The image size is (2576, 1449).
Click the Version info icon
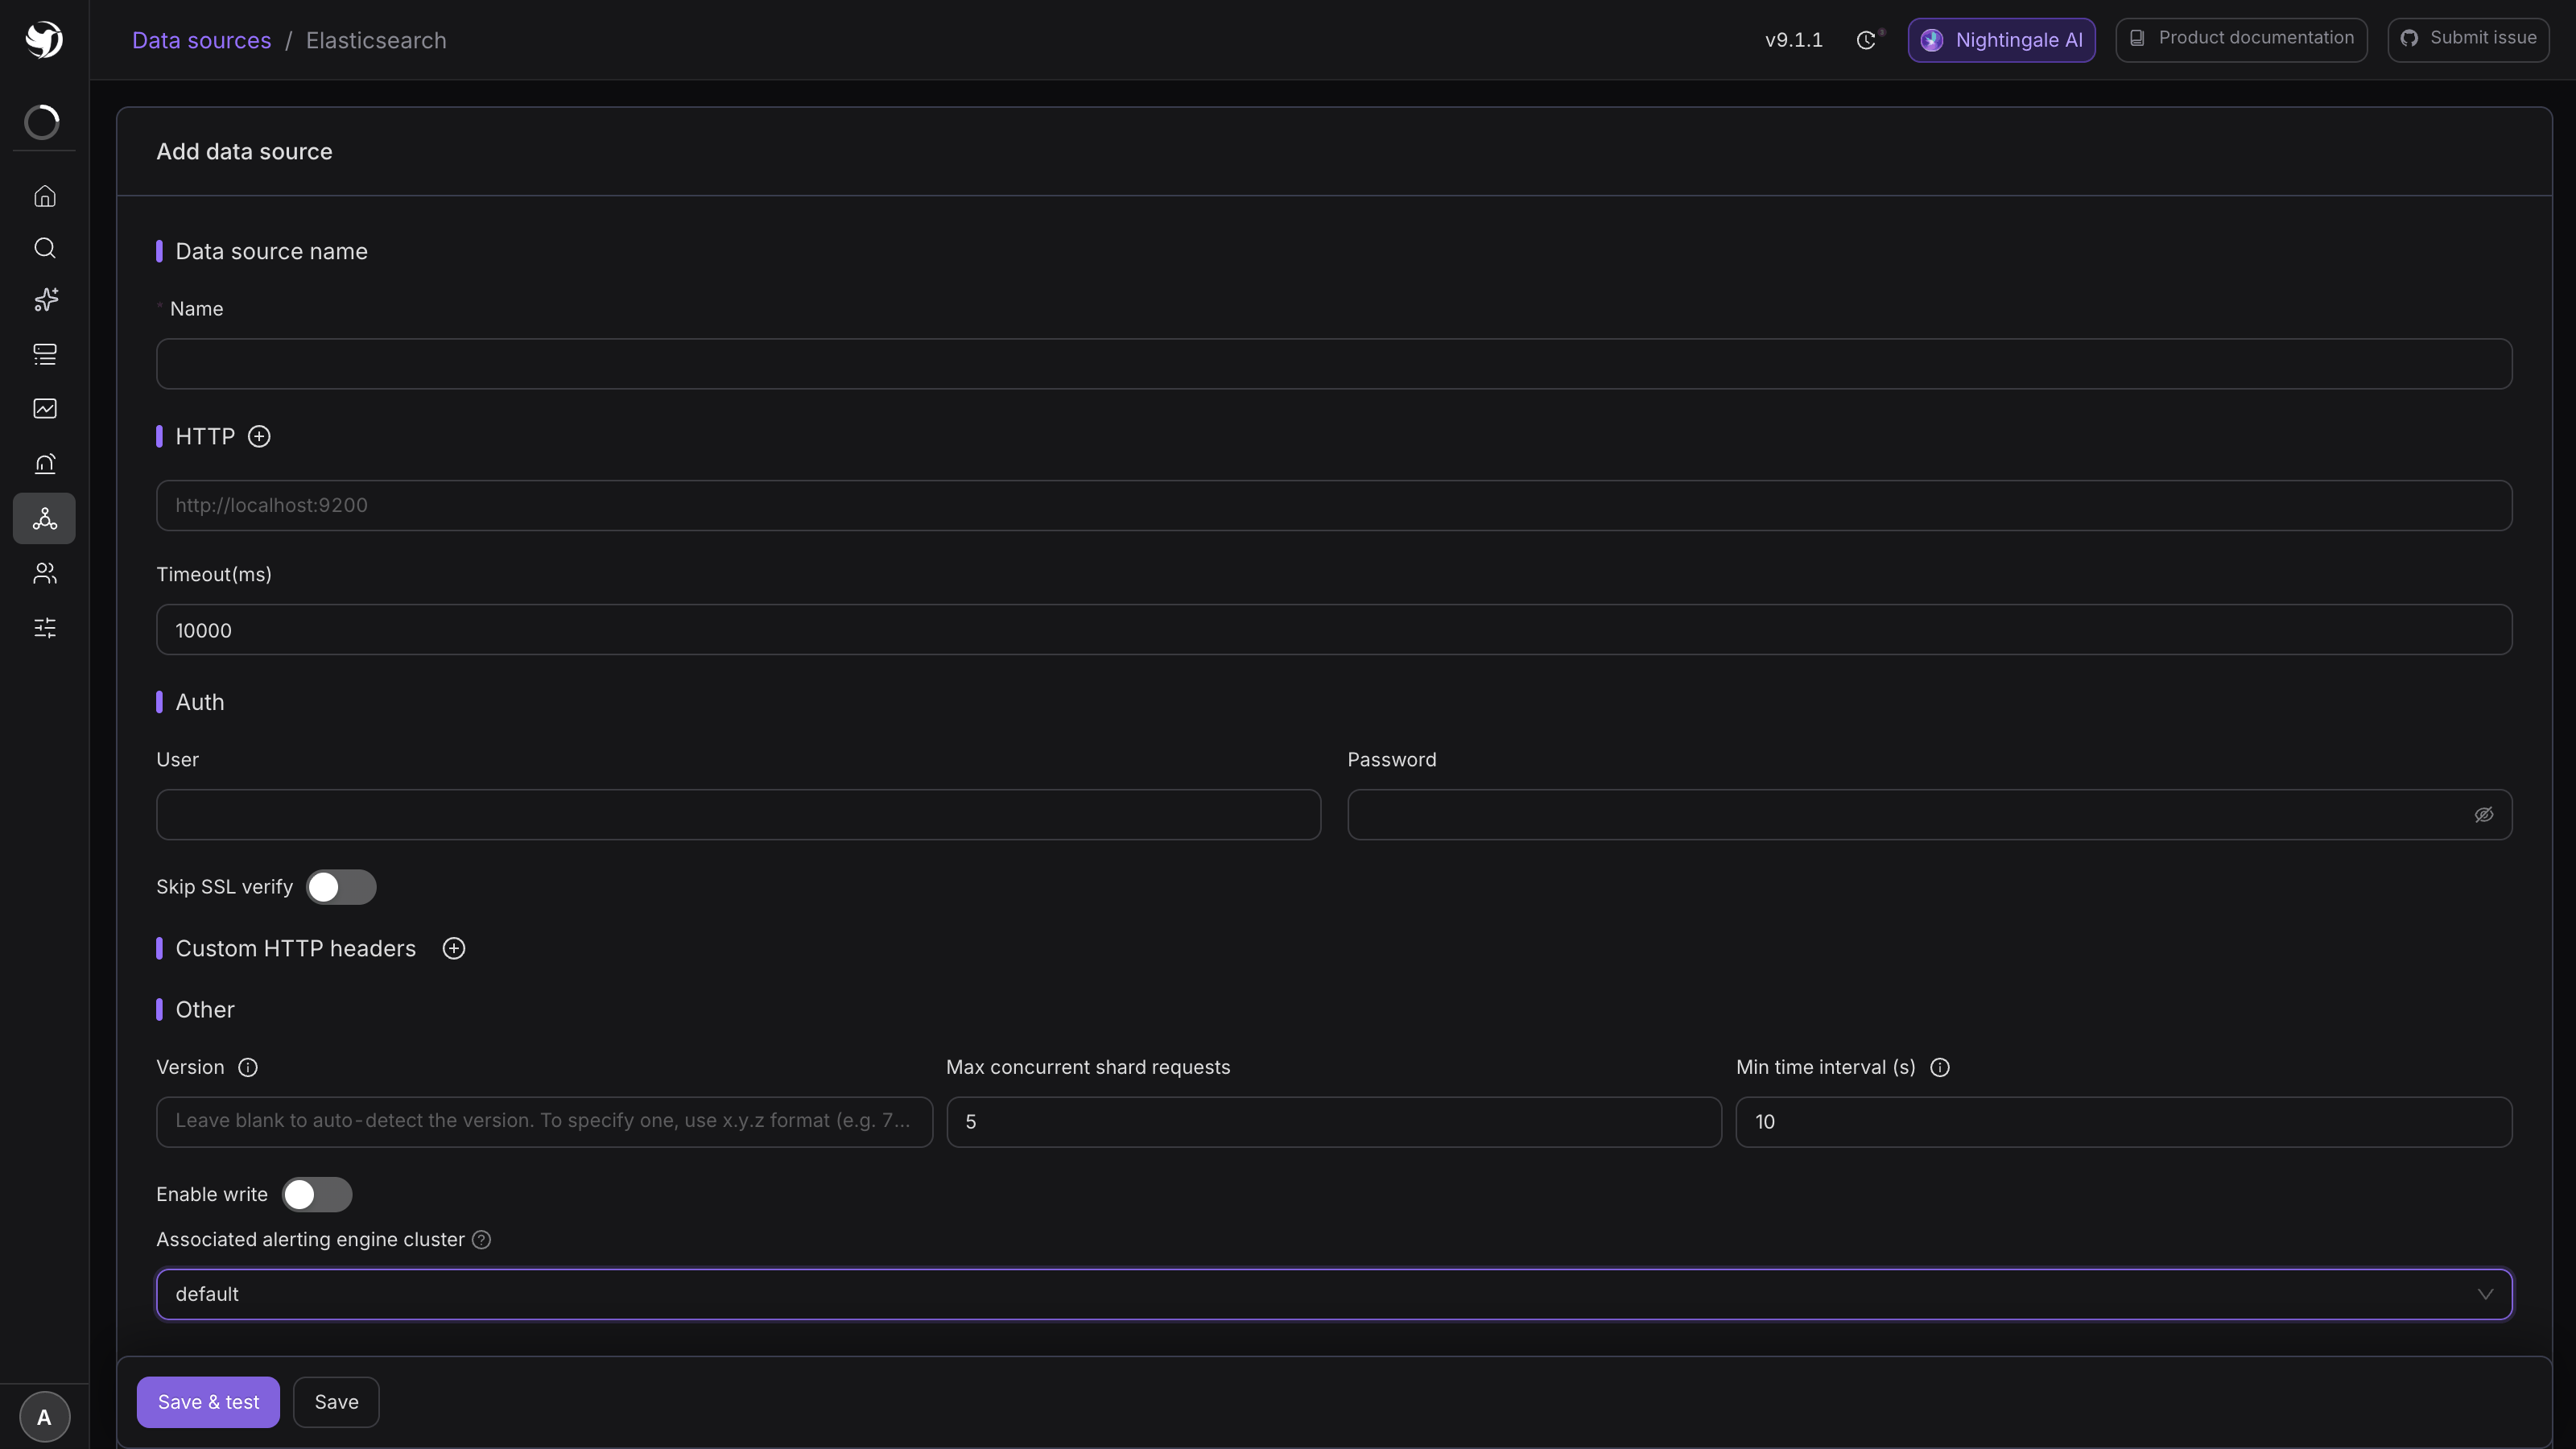(x=248, y=1068)
